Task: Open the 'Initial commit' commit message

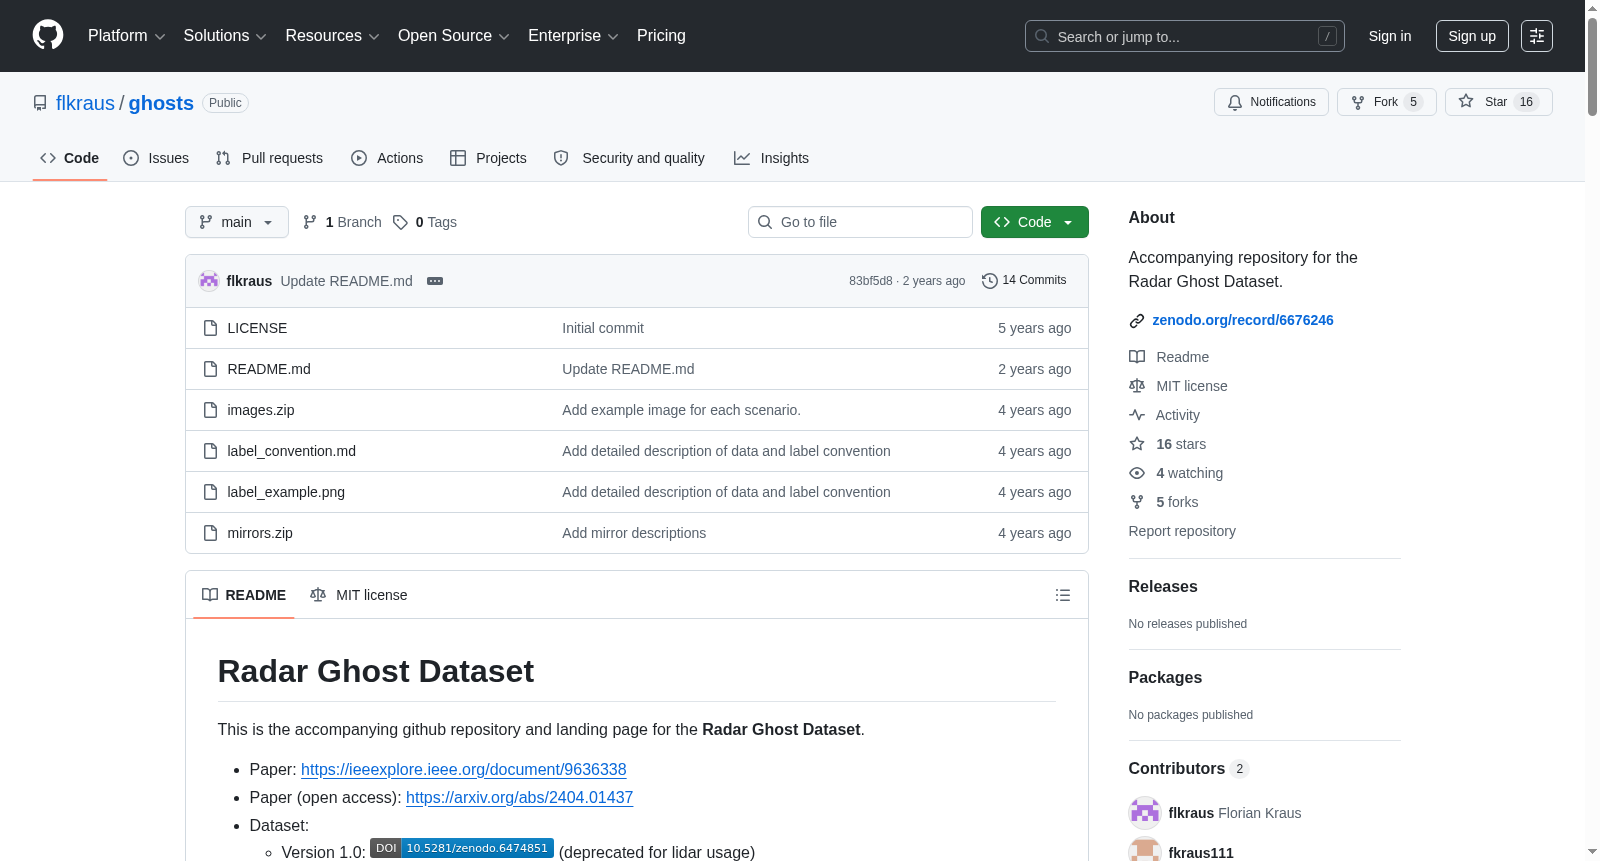Action: (x=603, y=328)
